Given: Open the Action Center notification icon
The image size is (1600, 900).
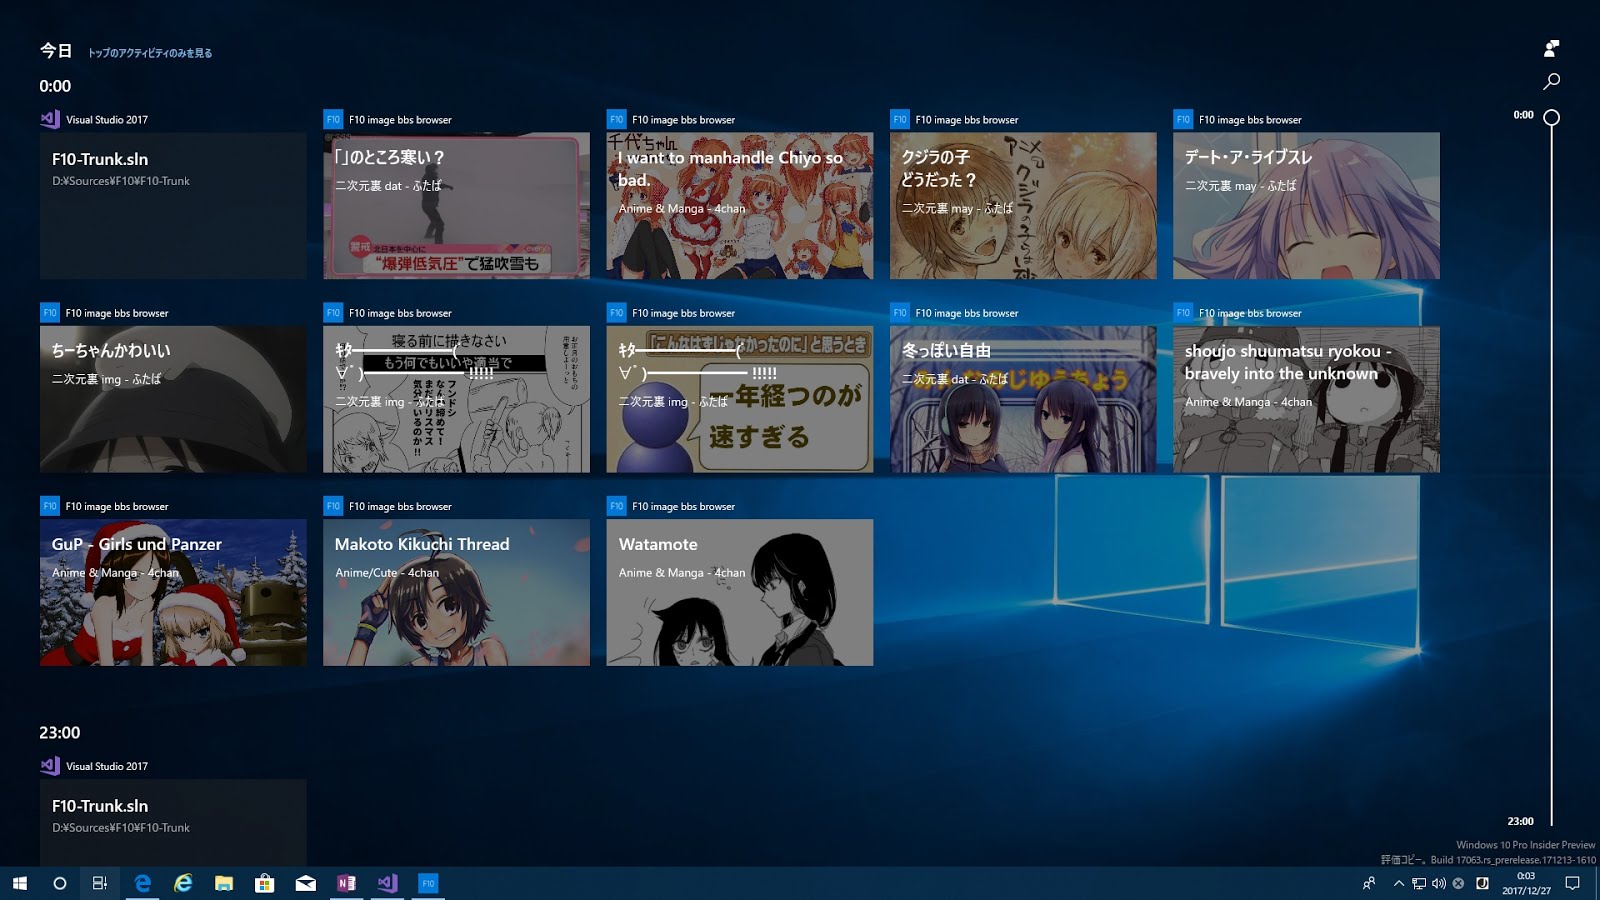Looking at the screenshot, I should point(1573,883).
